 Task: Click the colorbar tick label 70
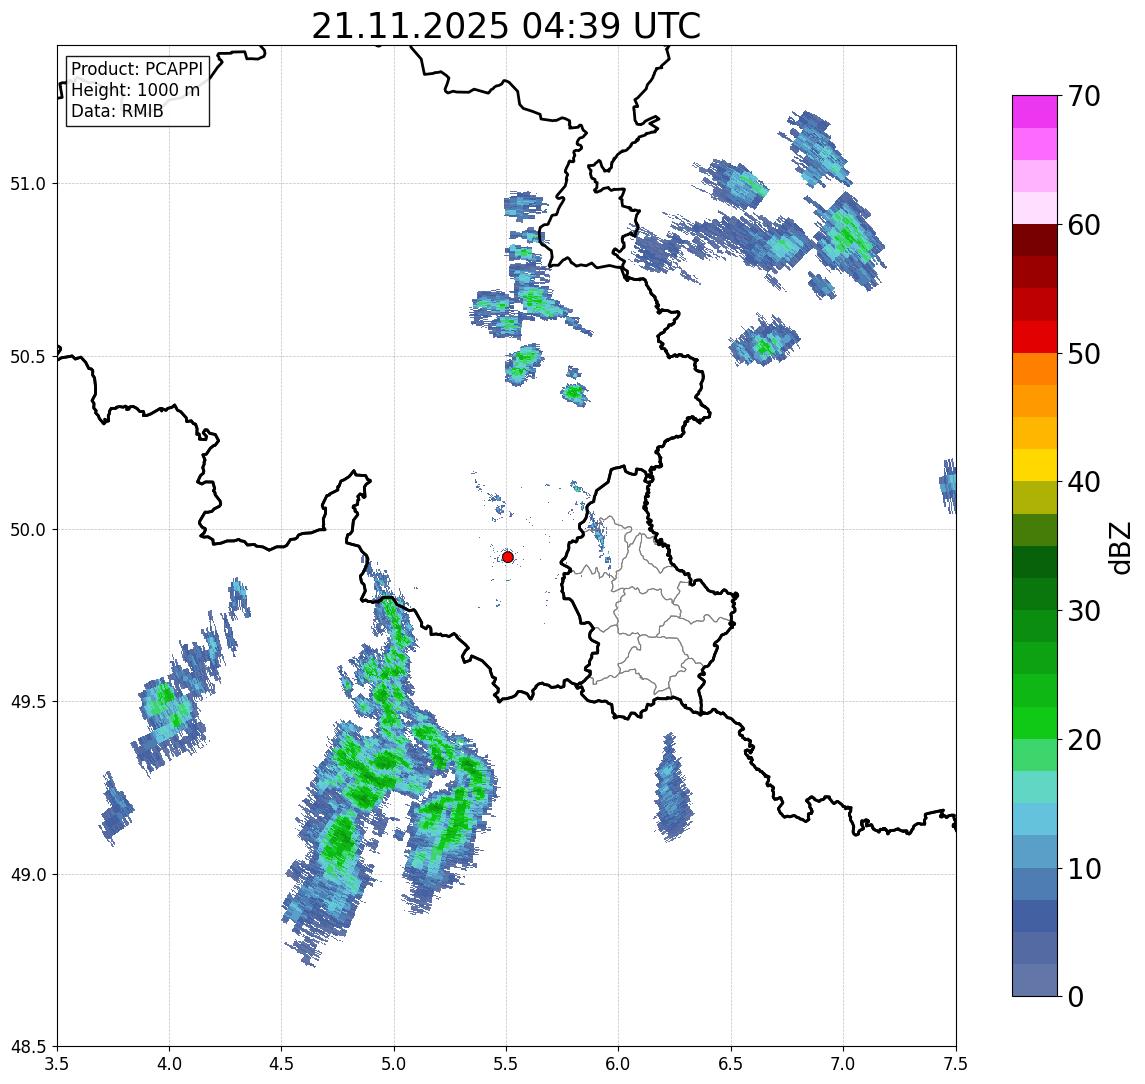click(1084, 96)
